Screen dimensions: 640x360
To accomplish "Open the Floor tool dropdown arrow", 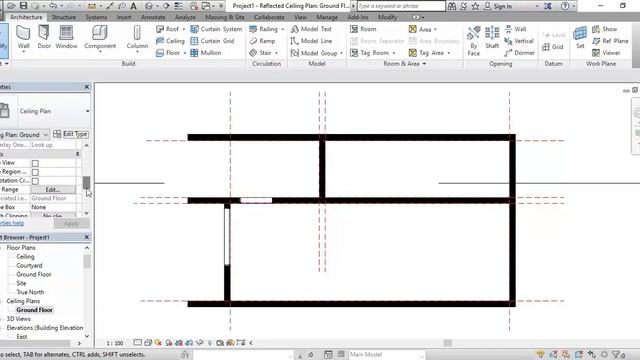I will 184,53.
